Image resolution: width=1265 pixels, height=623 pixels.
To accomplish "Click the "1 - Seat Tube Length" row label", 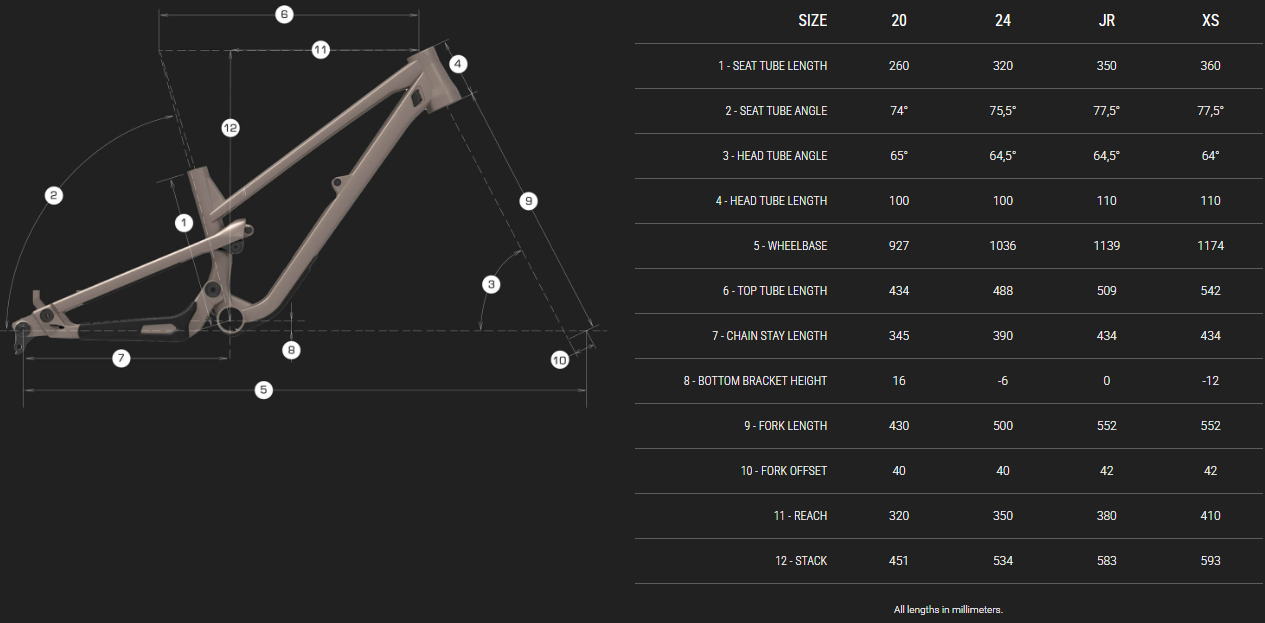I will tap(772, 66).
